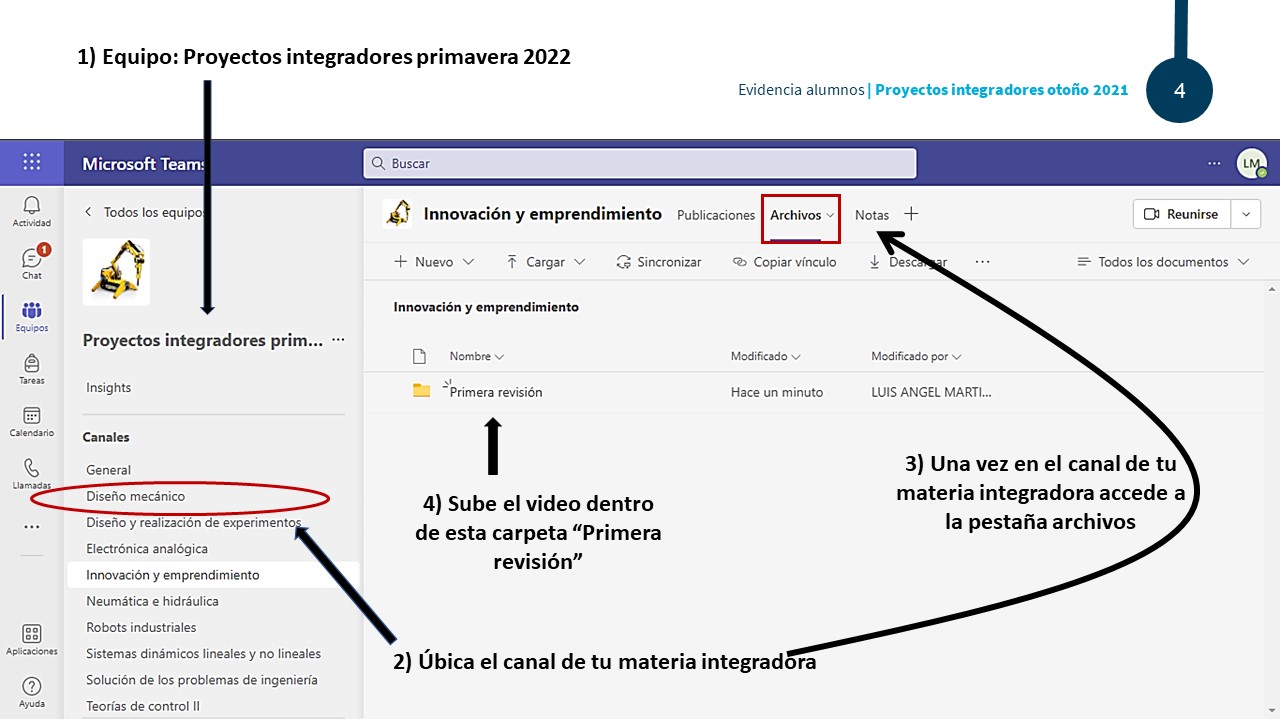Click the Sincronizar toolbar button
Image resolution: width=1280 pixels, height=720 pixels.
pos(659,262)
